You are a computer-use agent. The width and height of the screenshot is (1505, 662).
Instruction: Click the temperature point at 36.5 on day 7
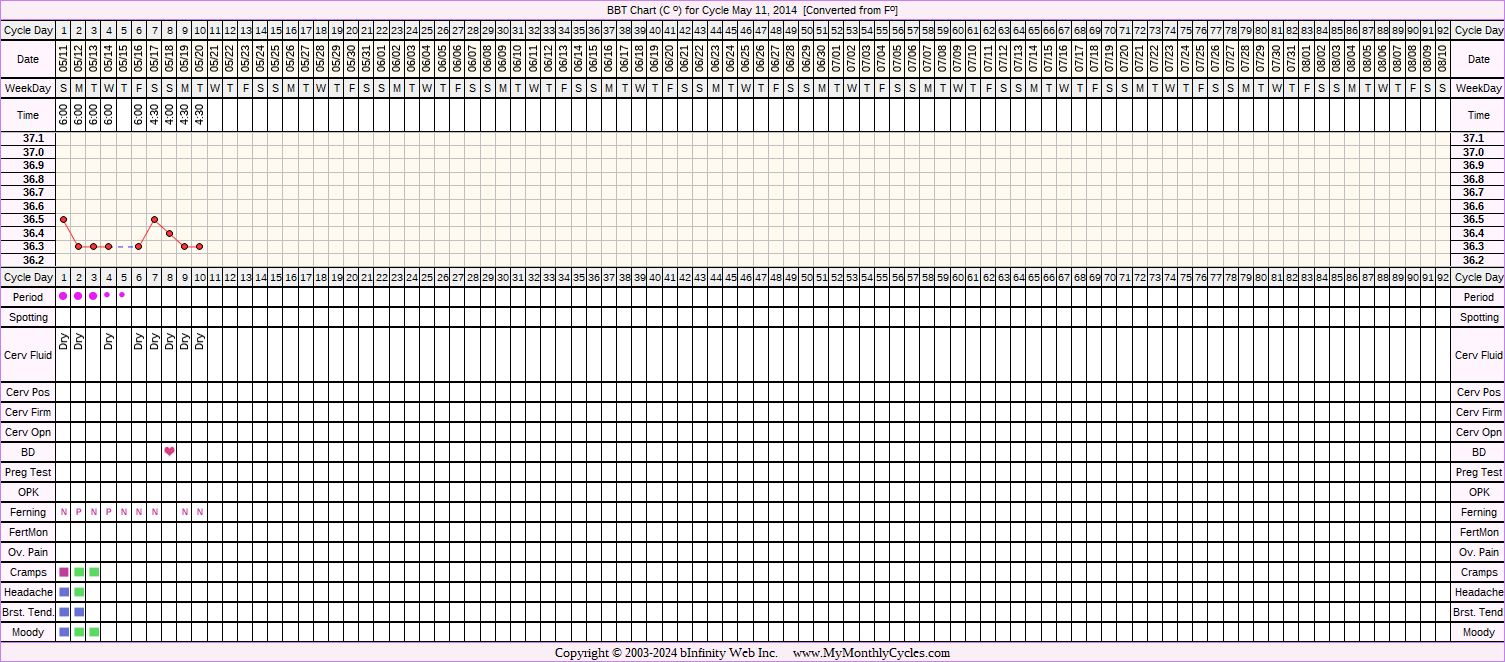154,219
